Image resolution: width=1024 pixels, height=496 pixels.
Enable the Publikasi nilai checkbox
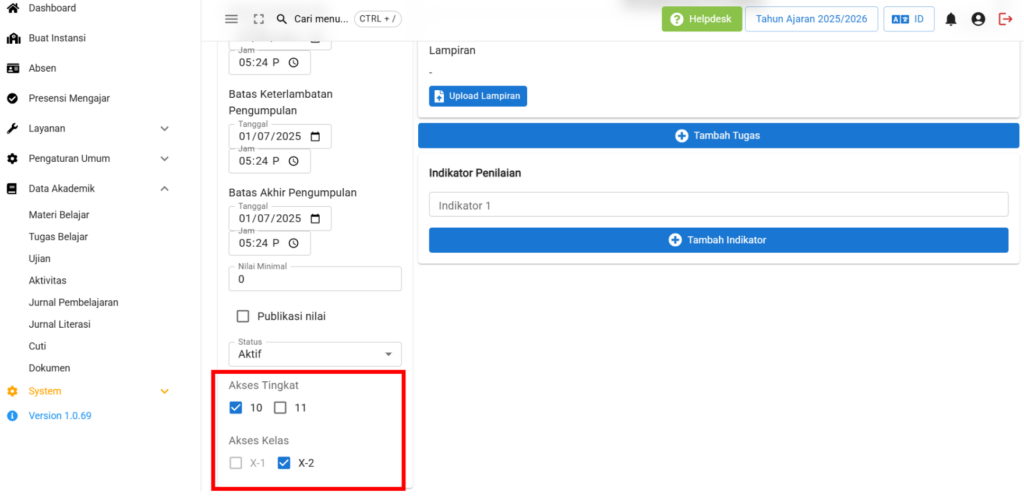[243, 316]
